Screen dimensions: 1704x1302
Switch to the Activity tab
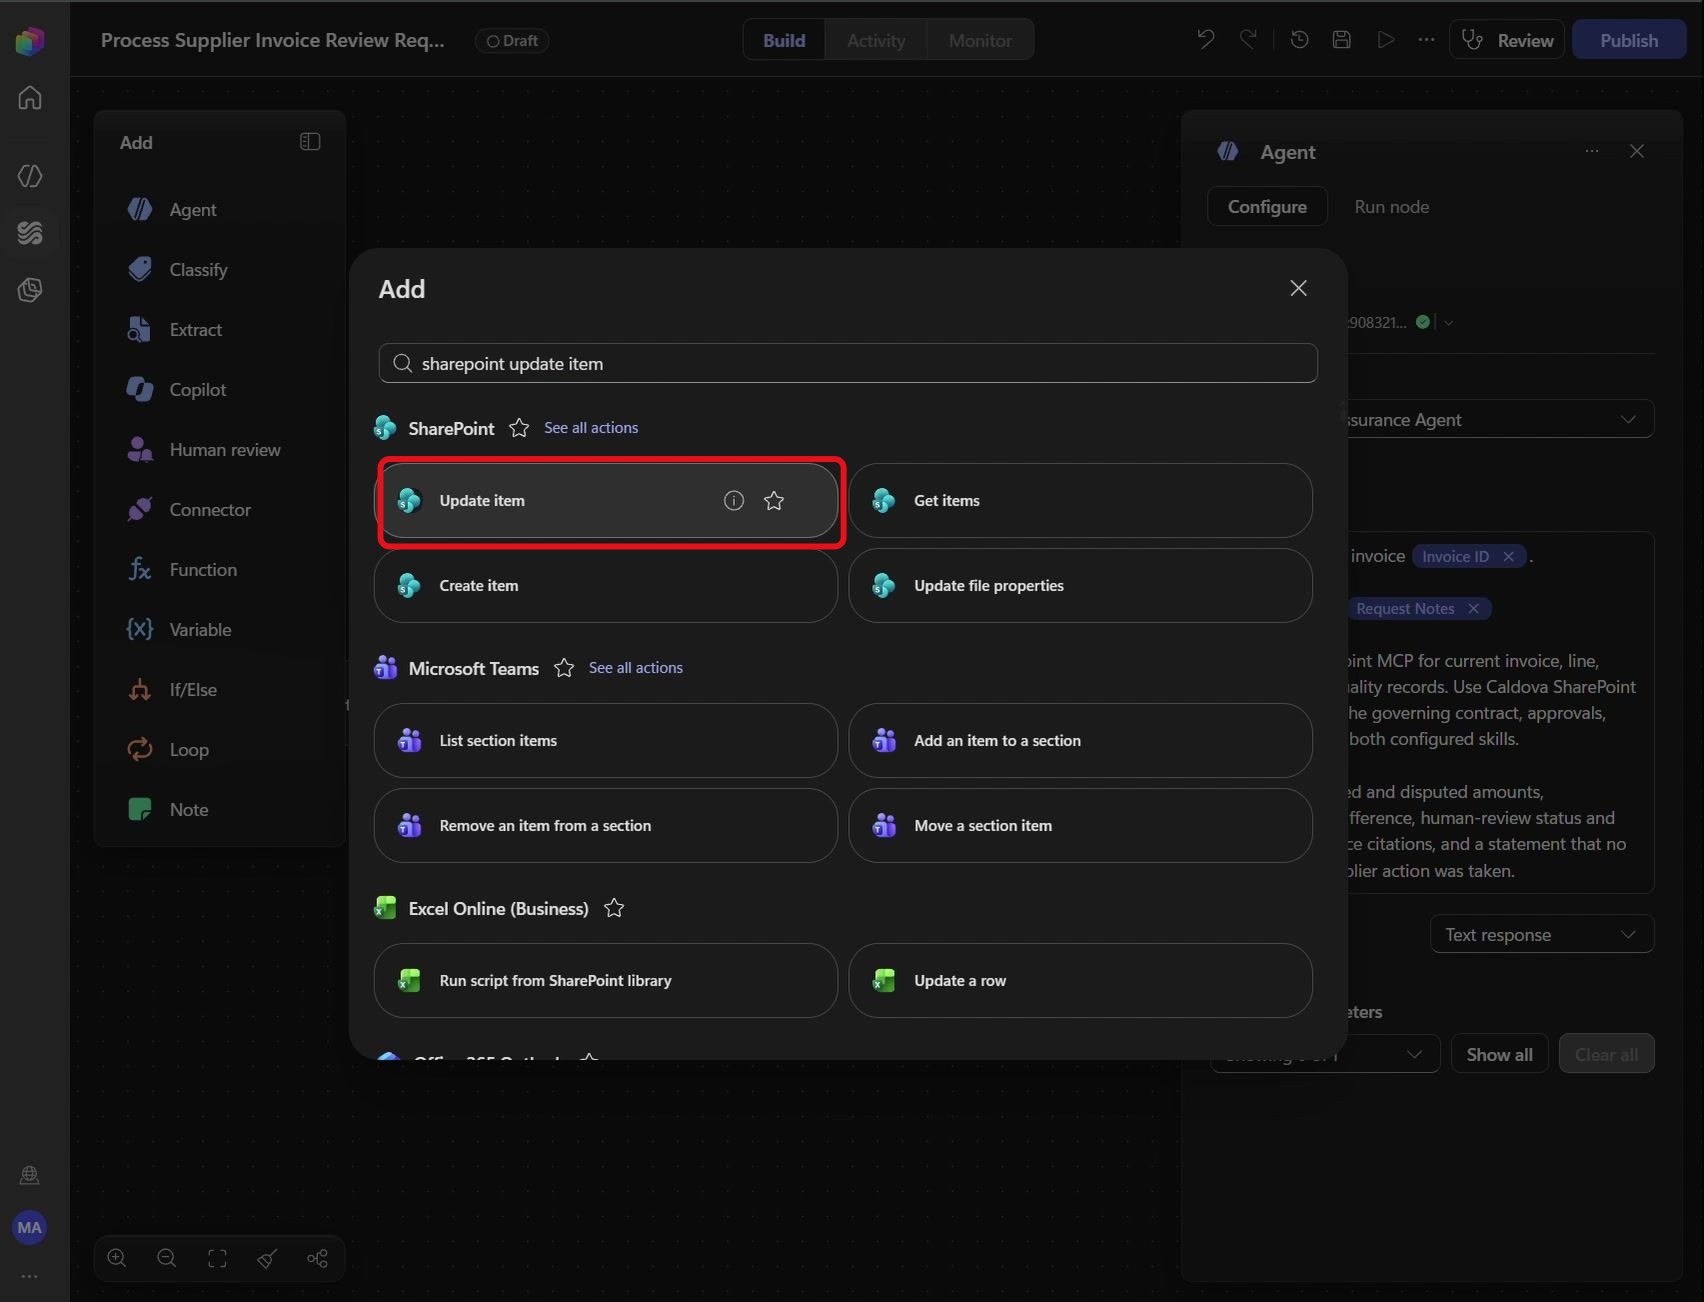[x=876, y=40]
